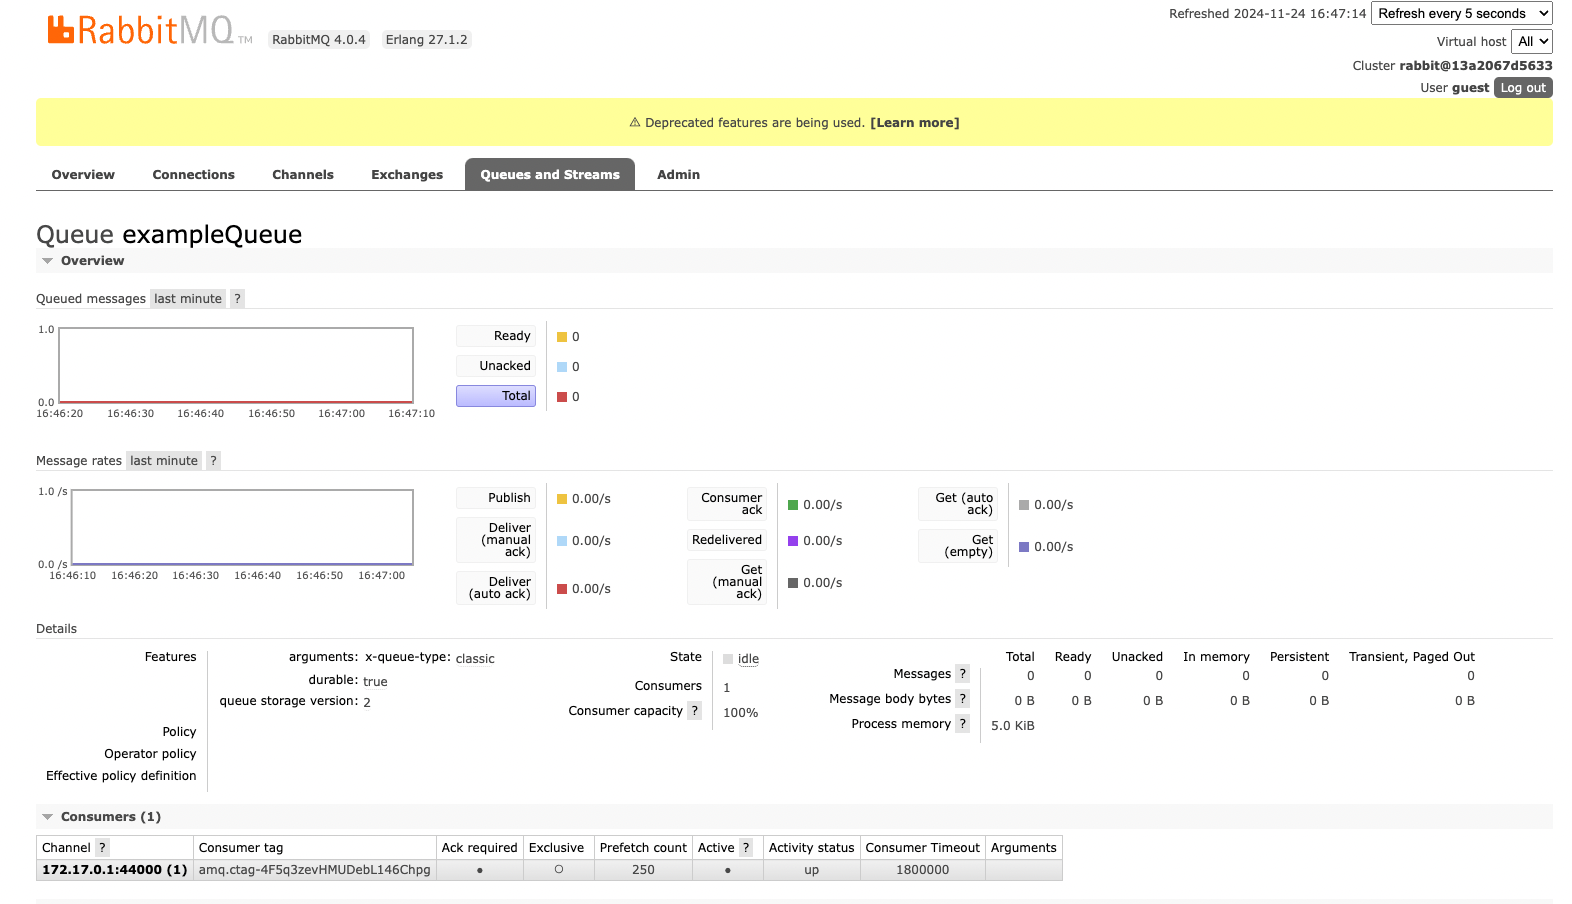This screenshot has height=904, width=1572.
Task: Click the red Total color swatch
Action: tap(562, 397)
